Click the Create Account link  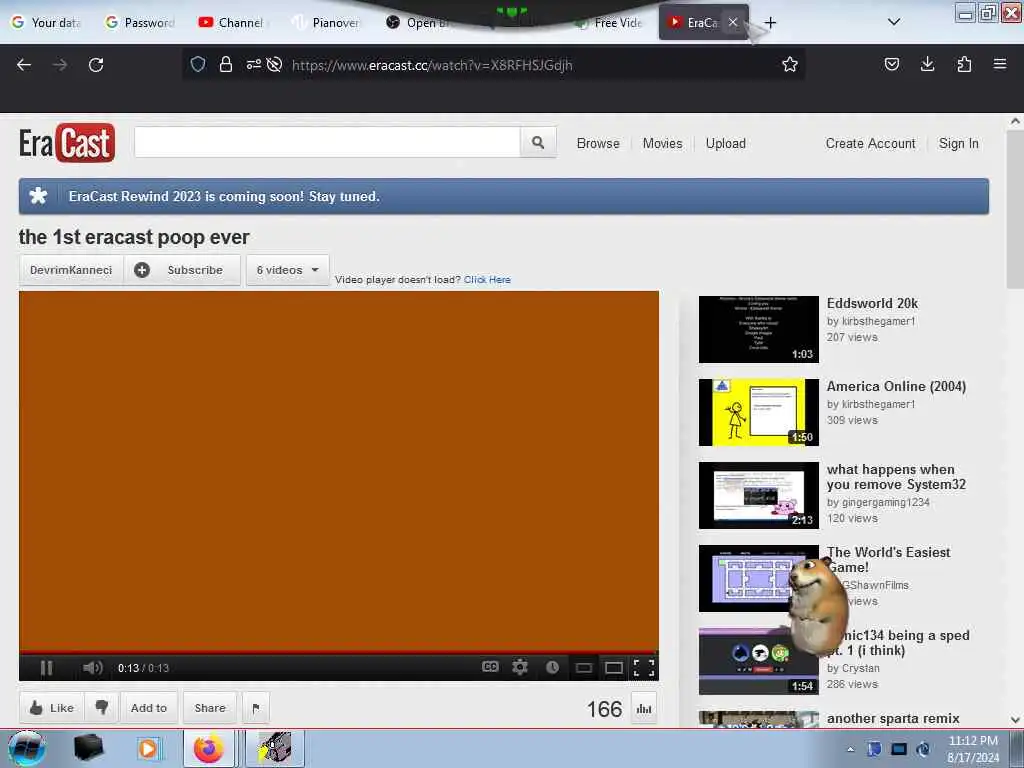(871, 144)
